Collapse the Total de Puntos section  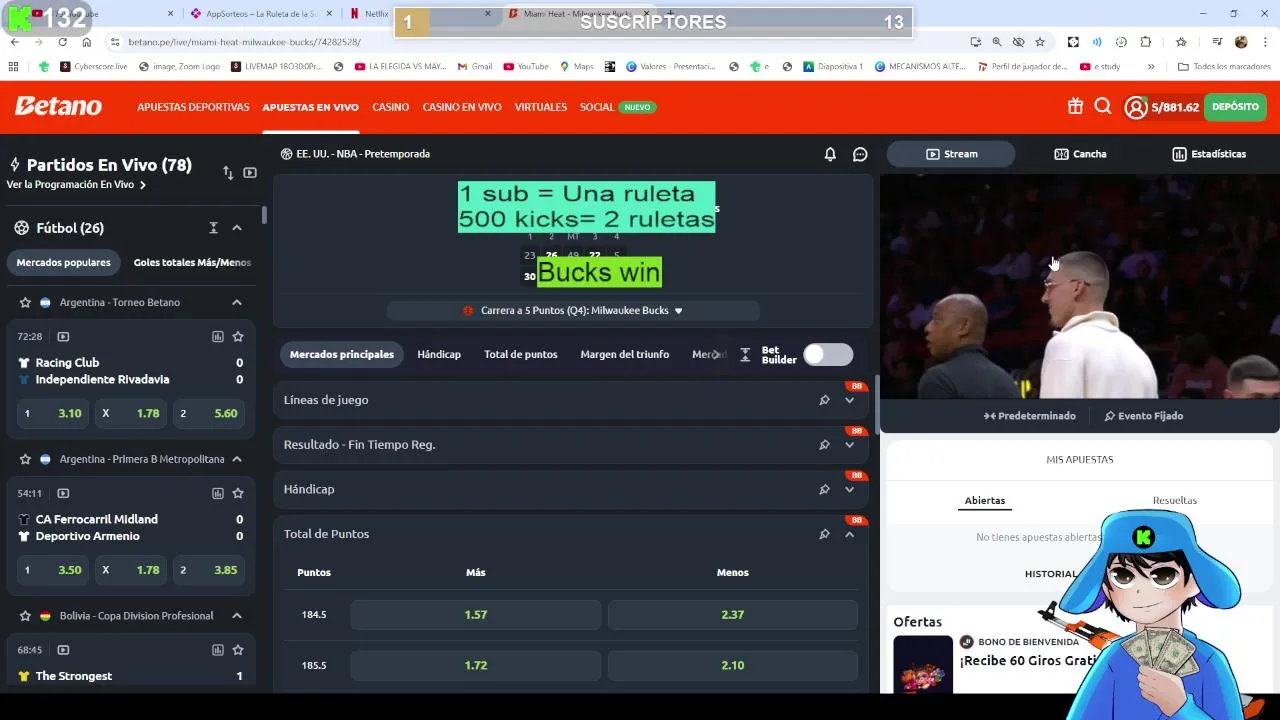[x=849, y=534]
